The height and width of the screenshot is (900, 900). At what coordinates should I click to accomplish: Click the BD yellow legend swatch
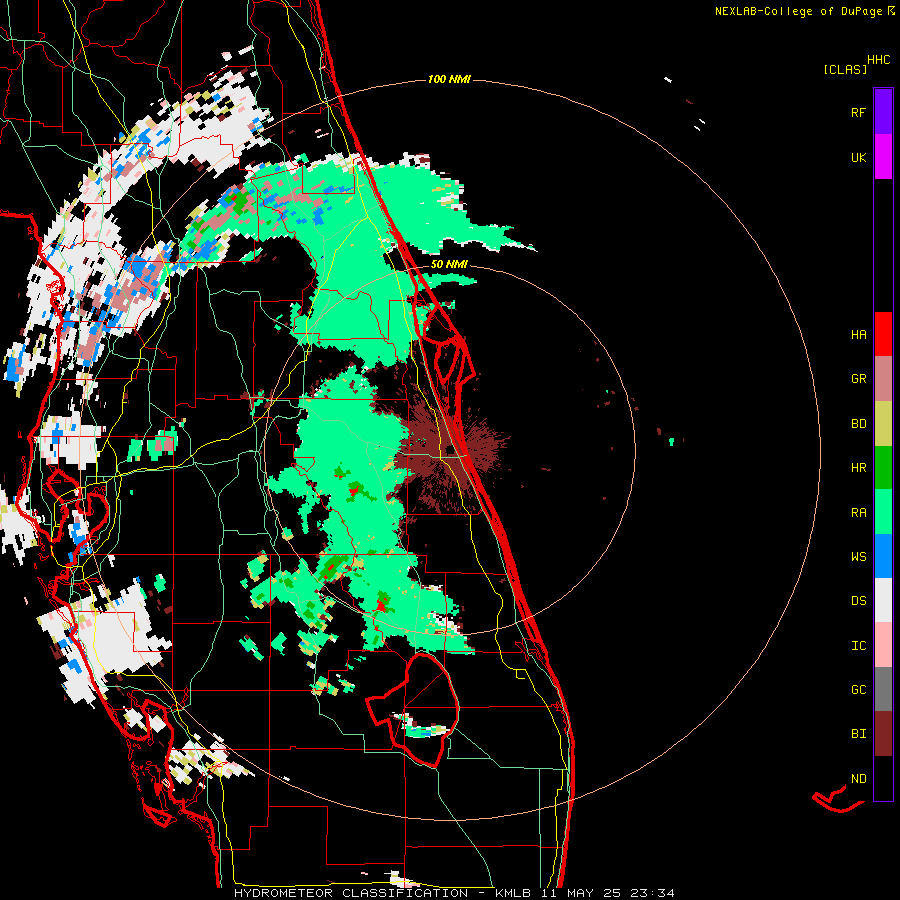click(883, 424)
